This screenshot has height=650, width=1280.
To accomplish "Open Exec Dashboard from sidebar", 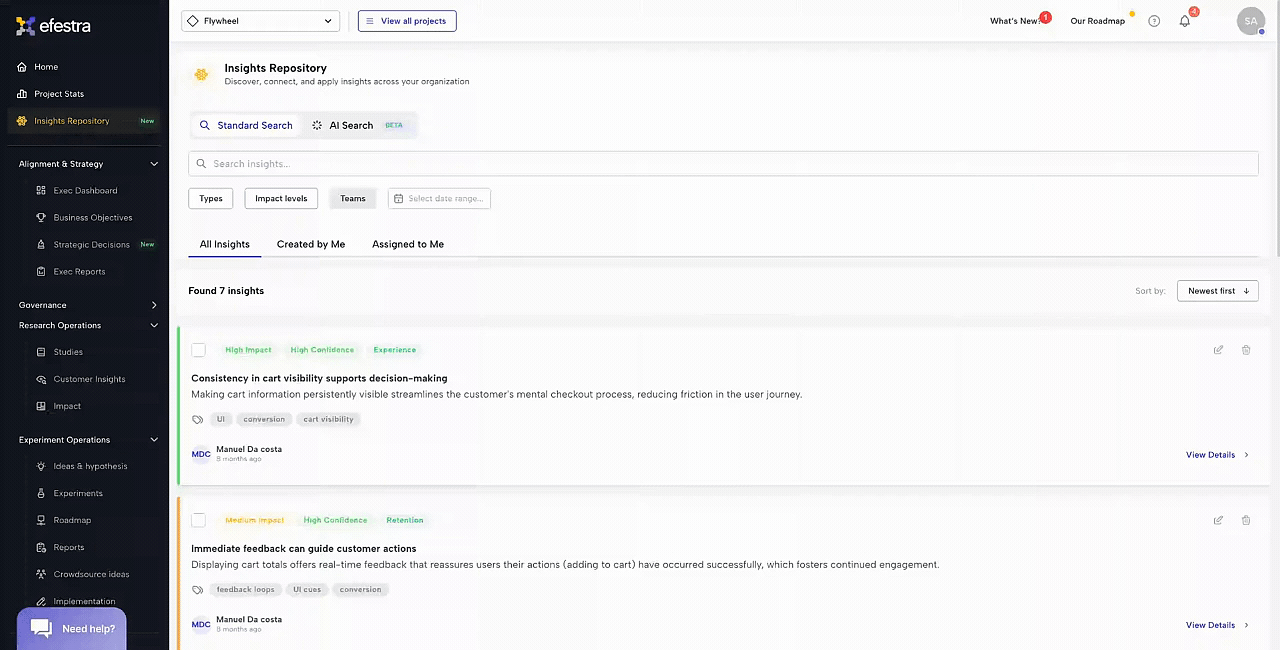I will [85, 190].
